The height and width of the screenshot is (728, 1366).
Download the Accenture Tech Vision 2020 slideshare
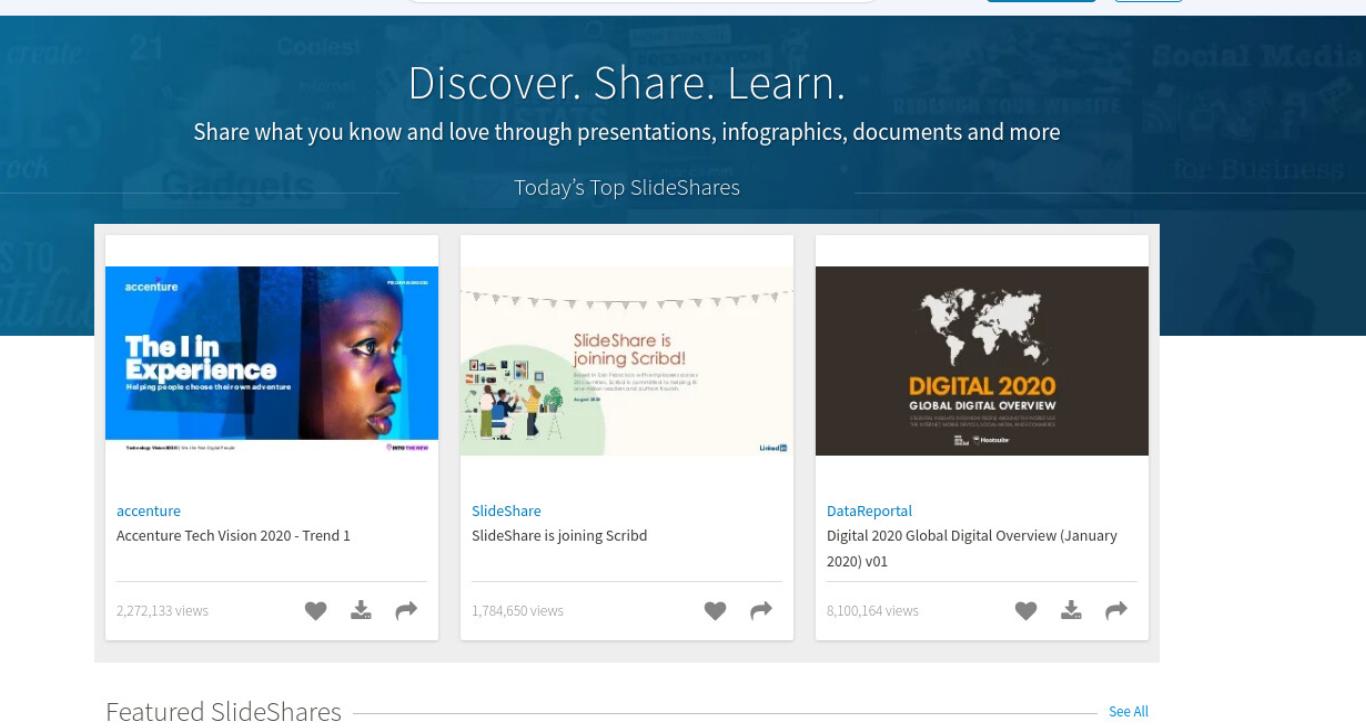point(361,610)
